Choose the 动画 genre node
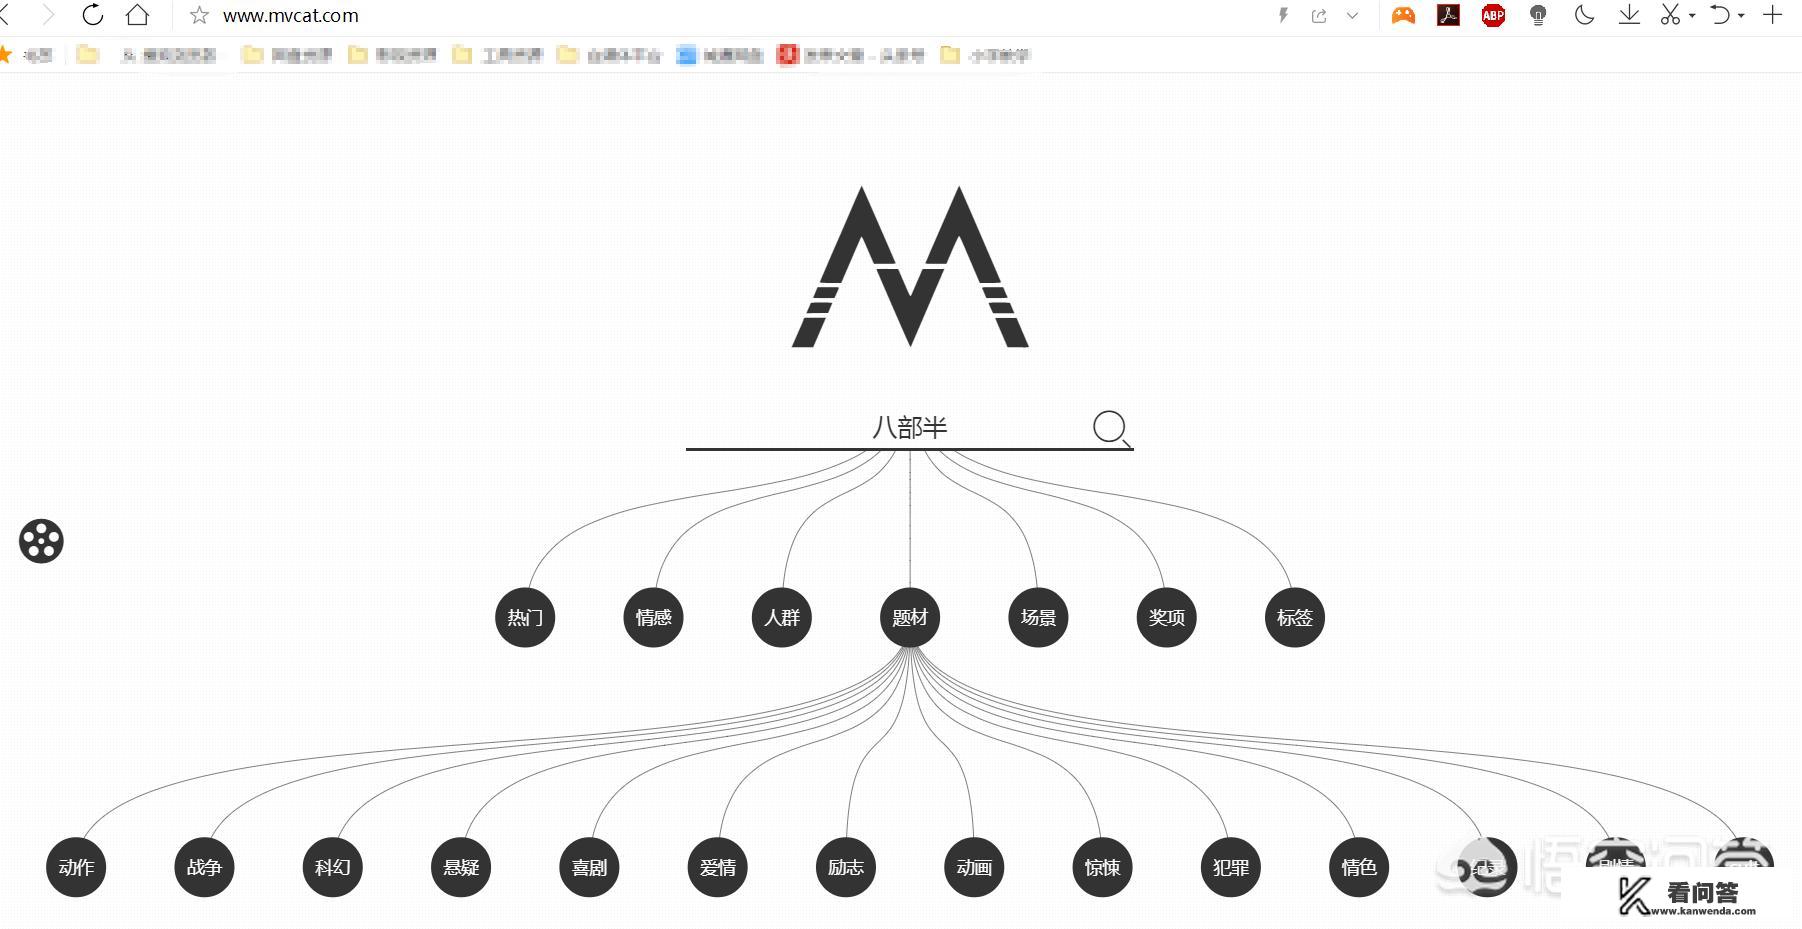Screen dimensions: 1802x929 [x=974, y=867]
